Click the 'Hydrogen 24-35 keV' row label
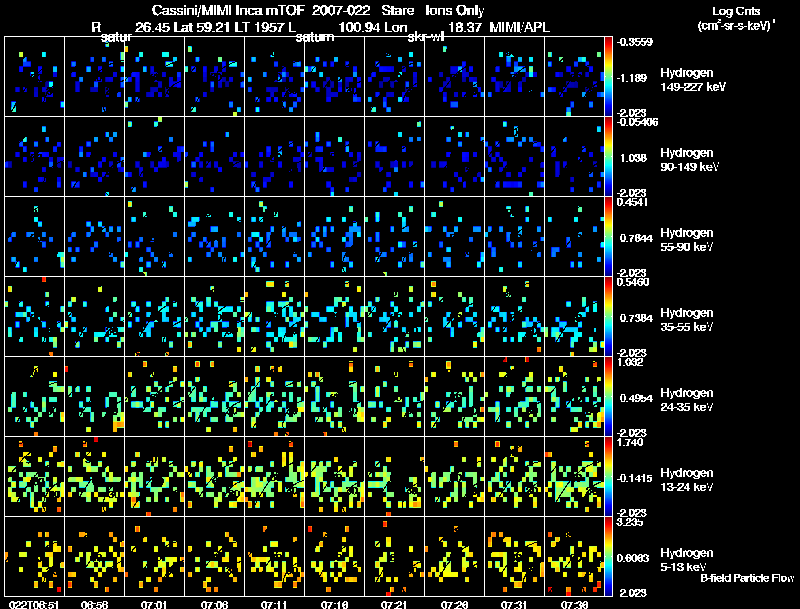Viewport: 800px width, 609px height. tap(687, 400)
